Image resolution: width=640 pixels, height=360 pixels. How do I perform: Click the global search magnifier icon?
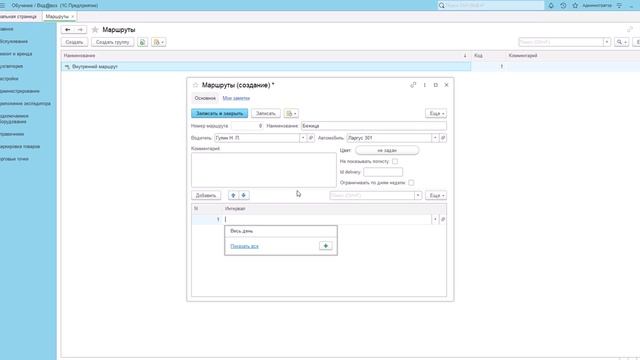point(442,5)
